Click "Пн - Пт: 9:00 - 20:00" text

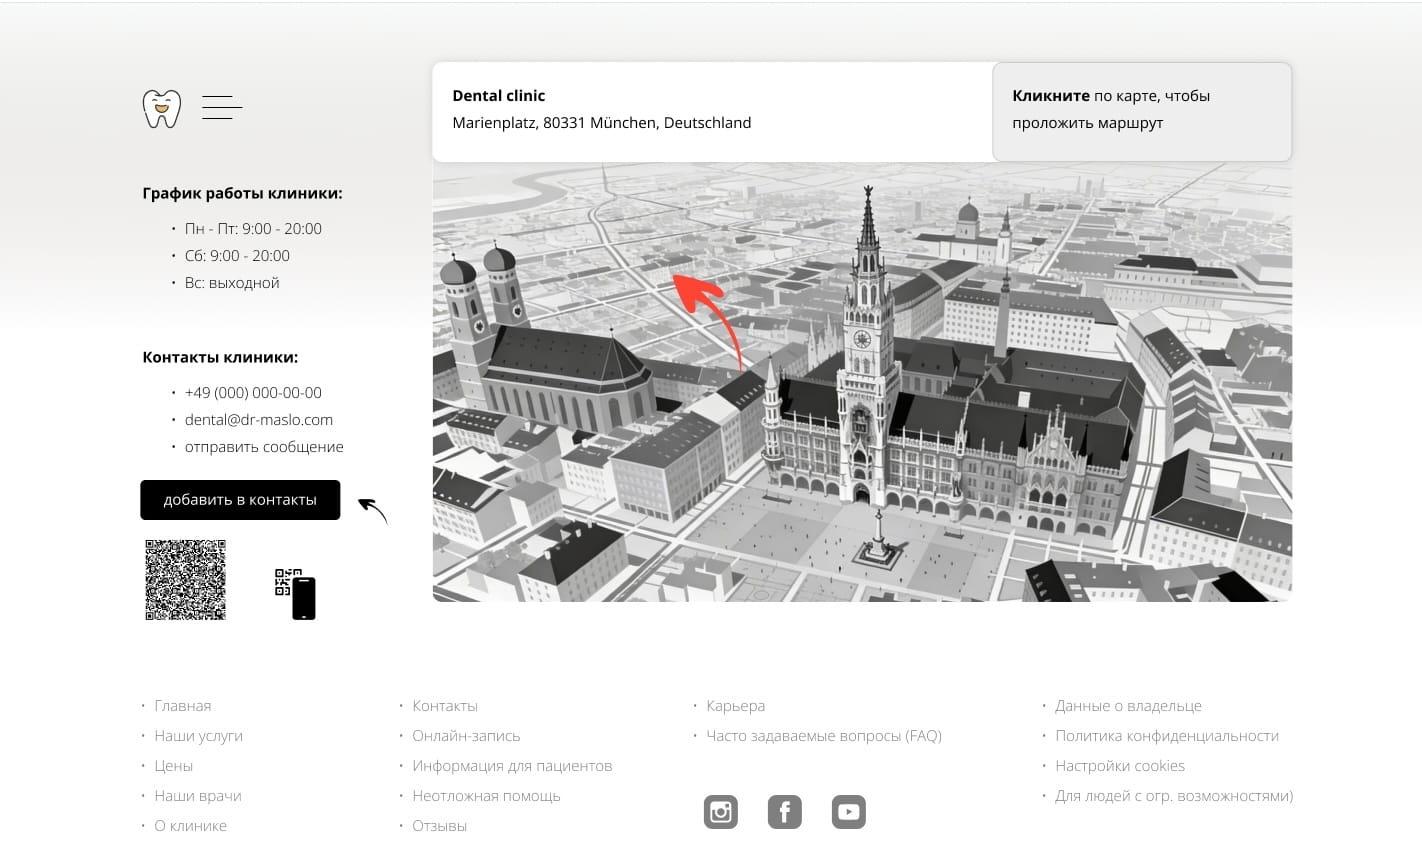(253, 229)
